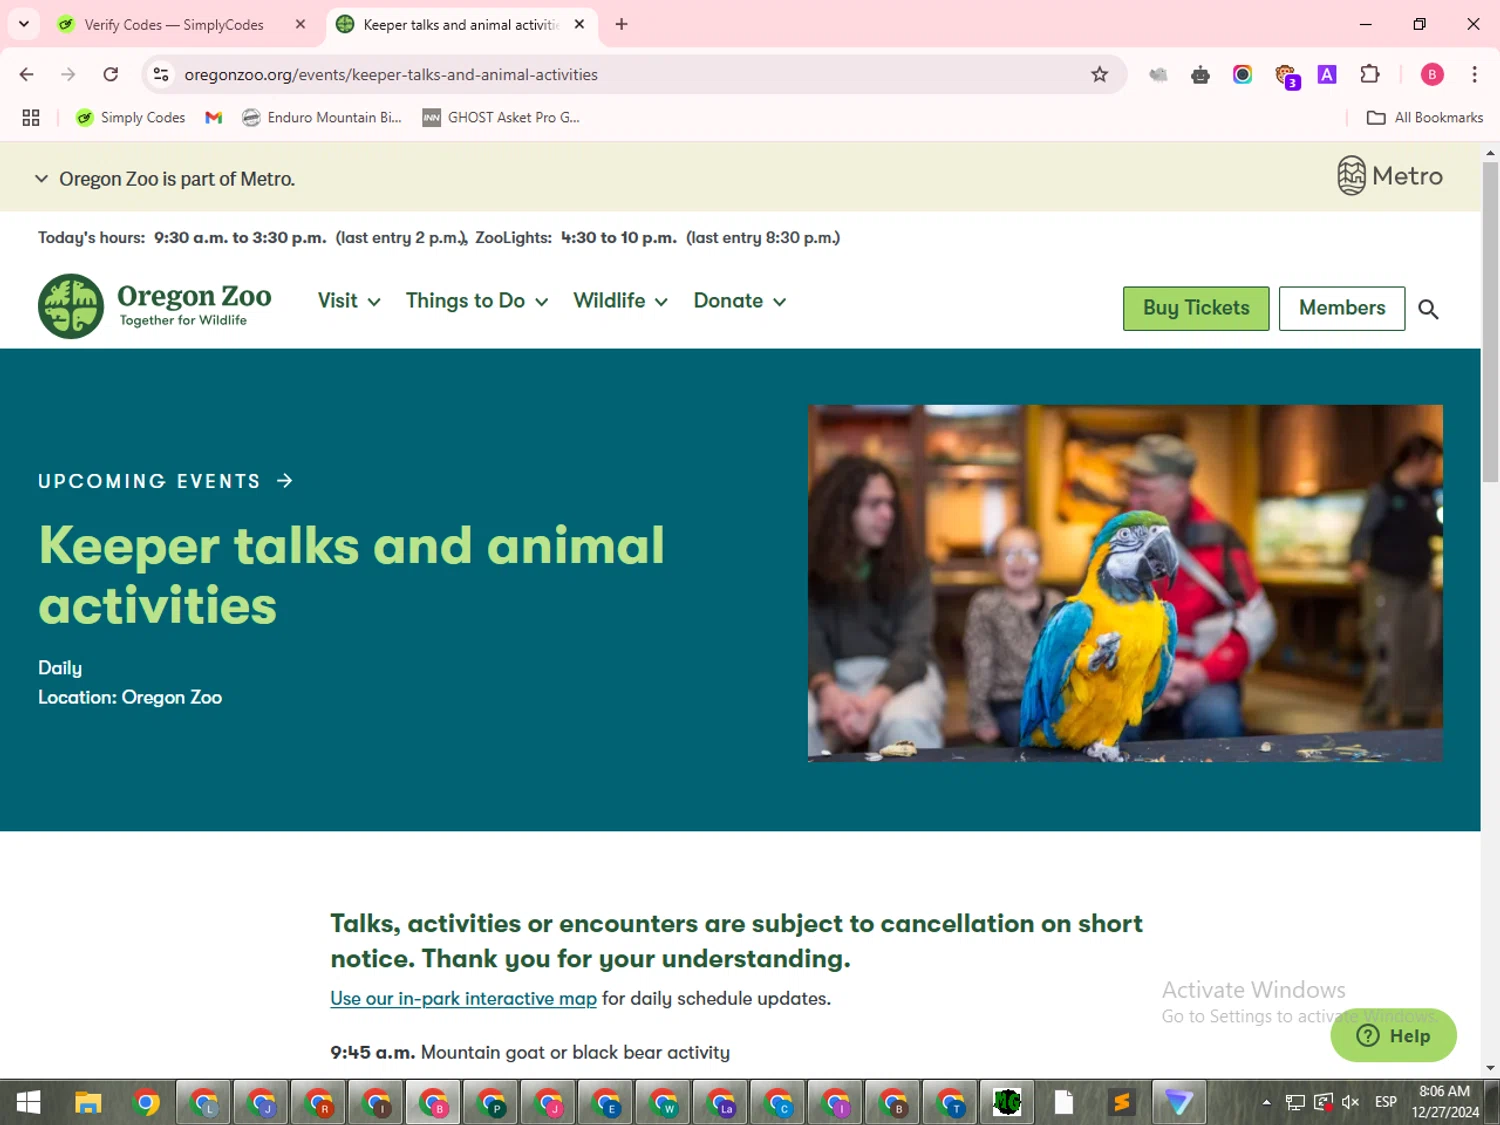This screenshot has height=1125, width=1500.
Task: Bookmark this page with star icon
Action: coord(1099,75)
